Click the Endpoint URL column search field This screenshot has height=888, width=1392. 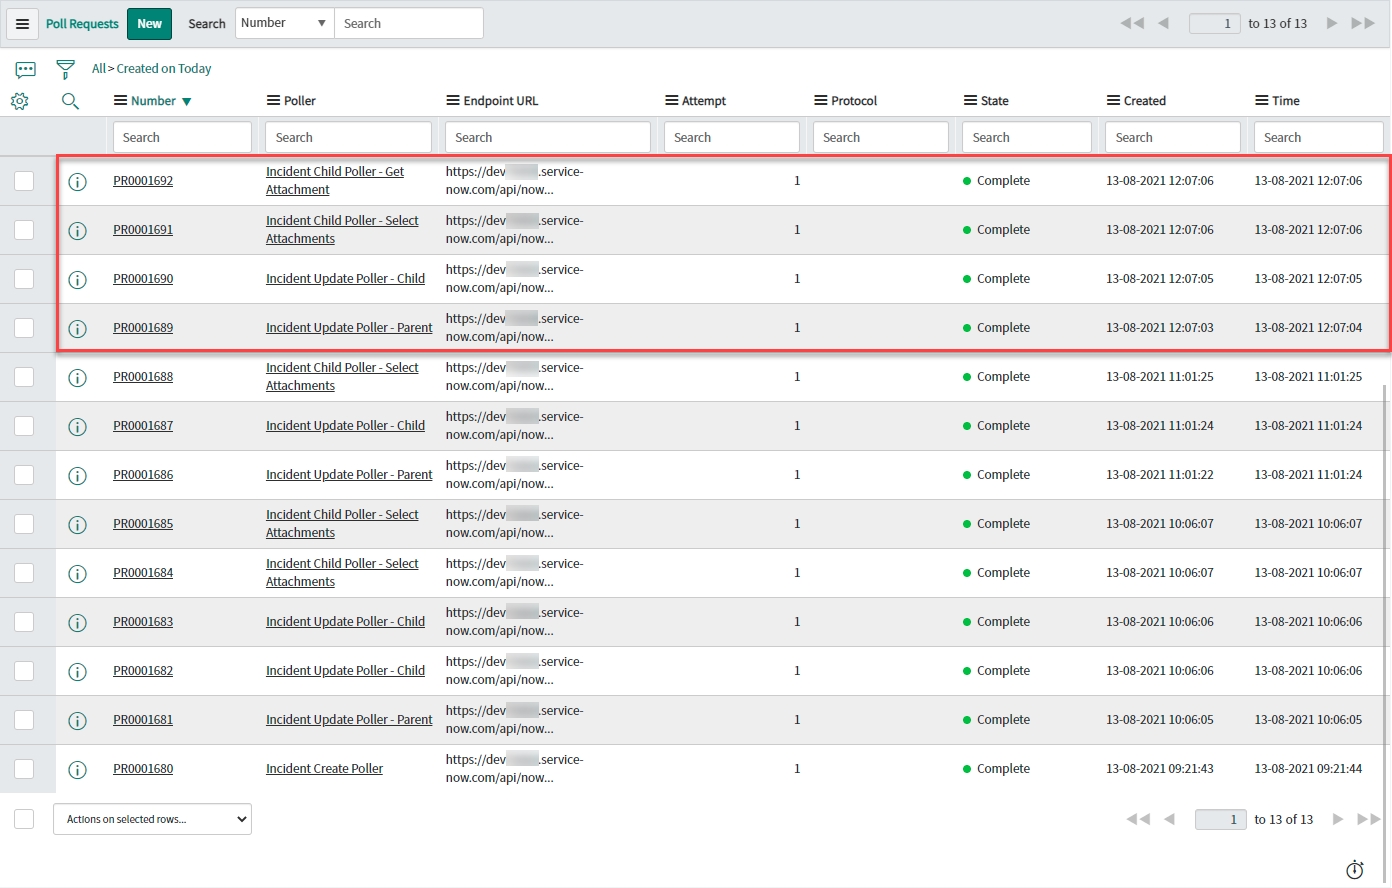547,138
